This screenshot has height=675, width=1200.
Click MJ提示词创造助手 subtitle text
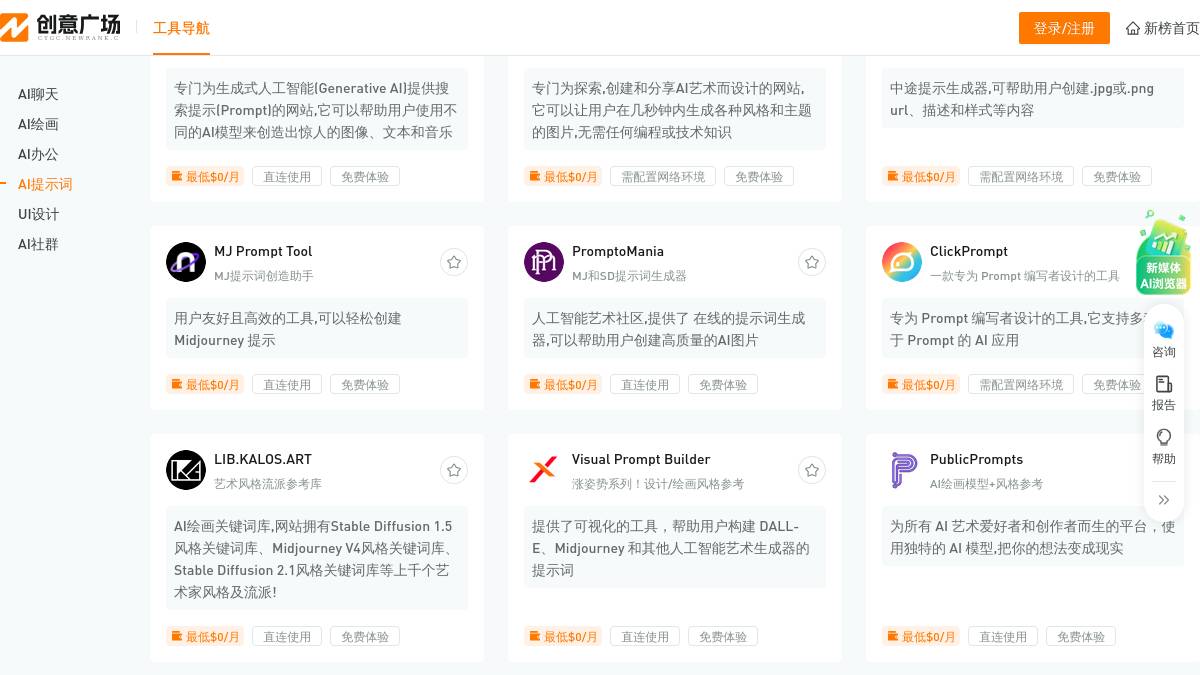click(x=264, y=275)
